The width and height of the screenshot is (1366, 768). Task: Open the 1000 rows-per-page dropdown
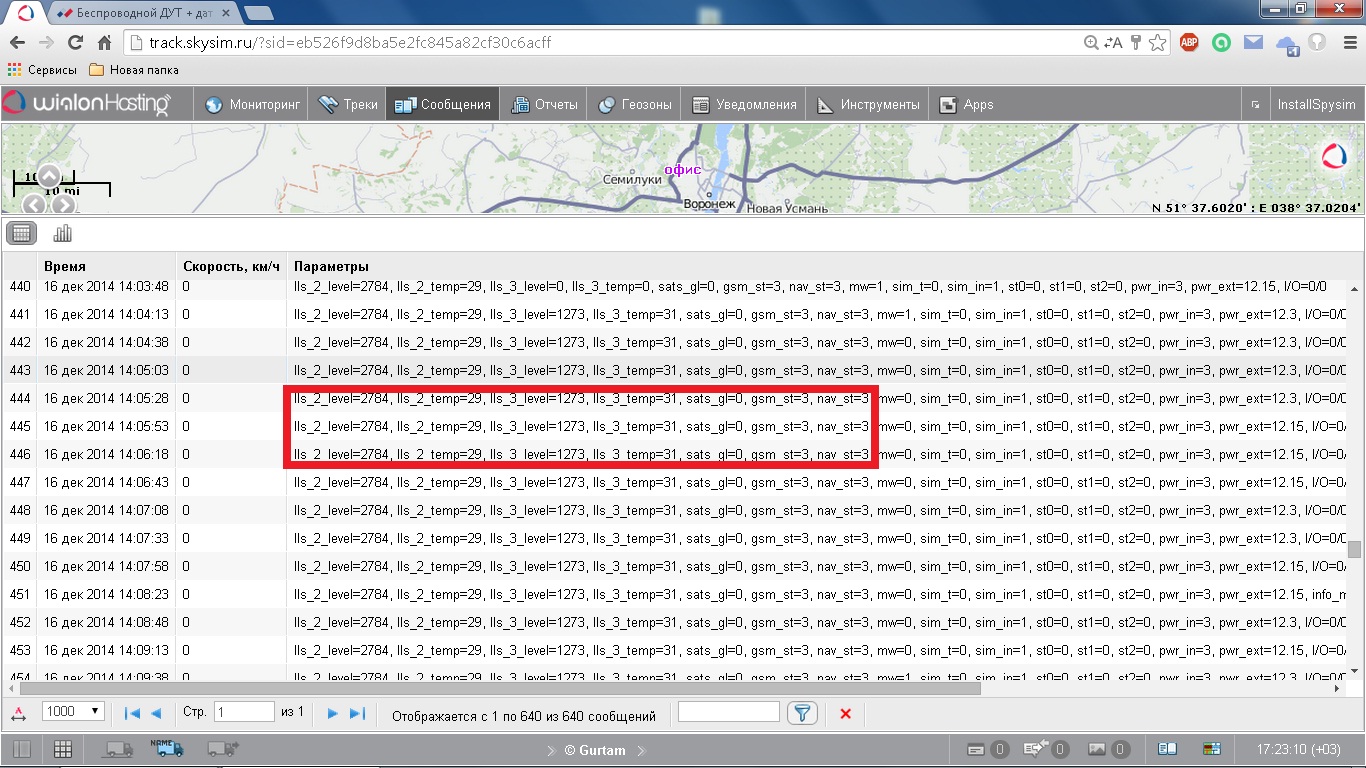[x=73, y=711]
